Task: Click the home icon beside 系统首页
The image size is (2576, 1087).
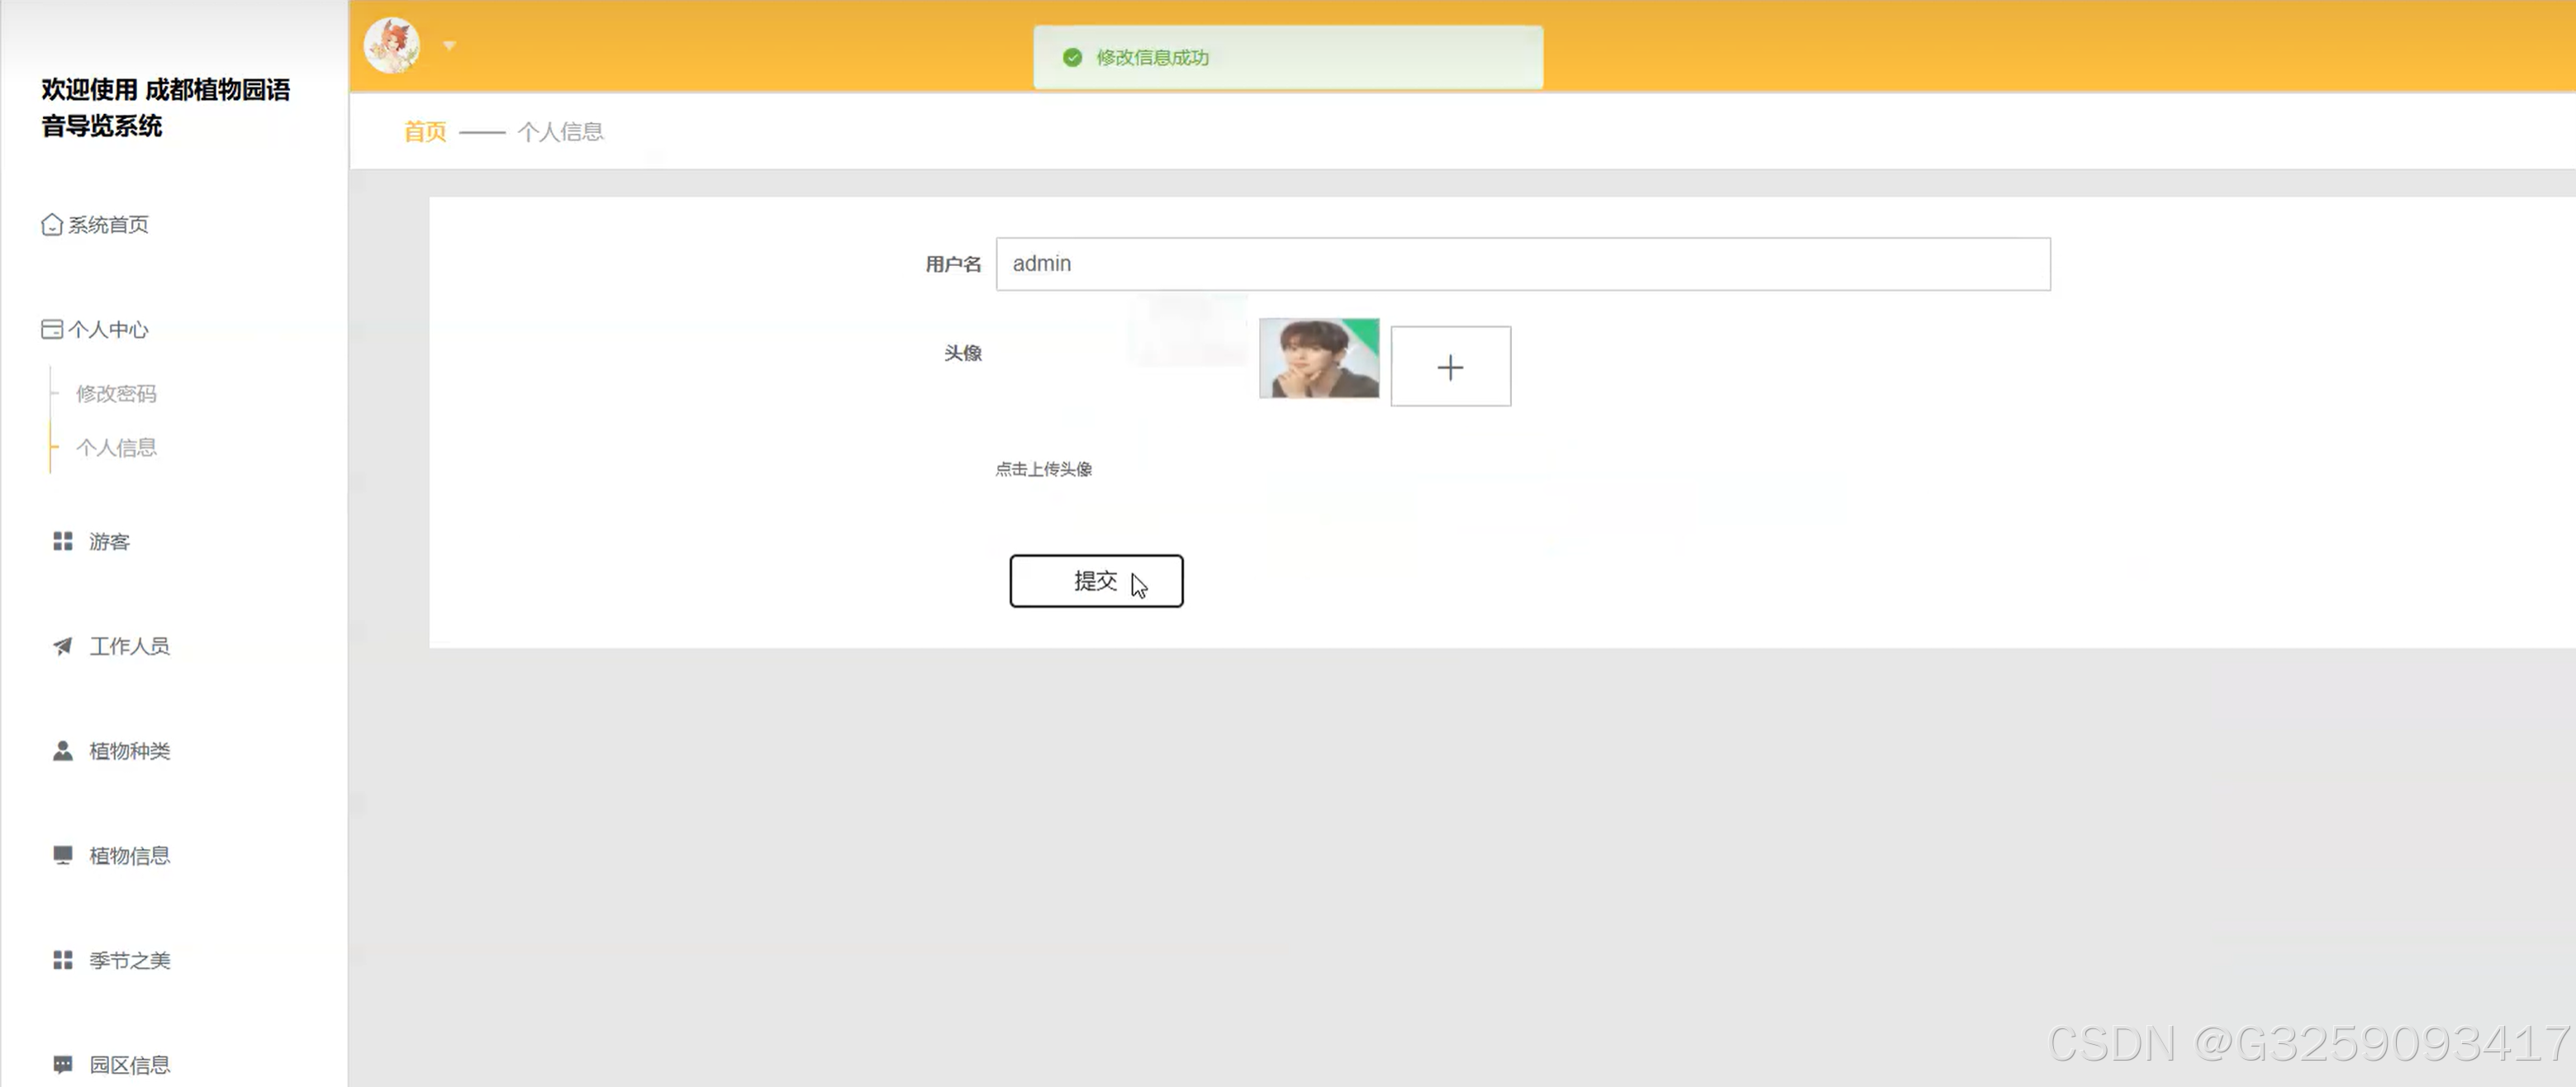Action: (x=52, y=224)
